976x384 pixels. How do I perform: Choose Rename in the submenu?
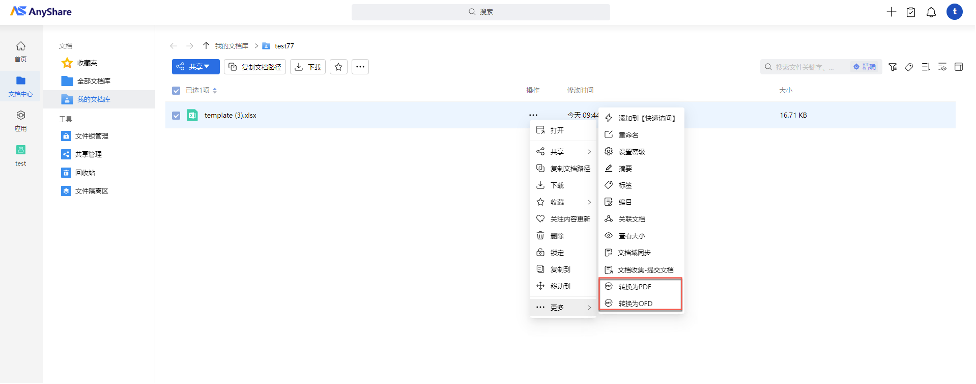click(640, 134)
